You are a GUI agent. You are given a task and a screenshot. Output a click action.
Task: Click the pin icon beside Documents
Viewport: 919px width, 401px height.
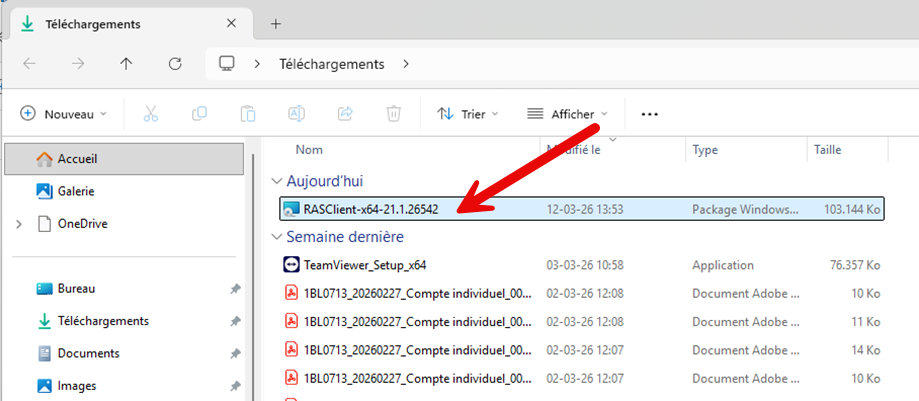(235, 354)
